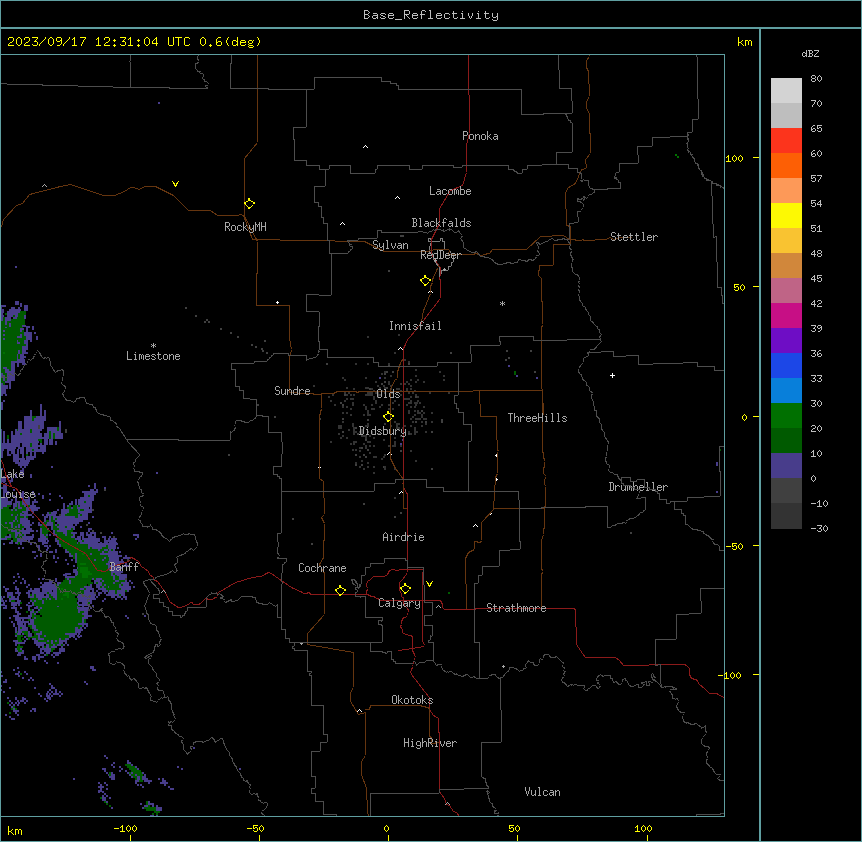Click the Olds label
Screen dimensions: 862x842
pyautogui.click(x=388, y=394)
